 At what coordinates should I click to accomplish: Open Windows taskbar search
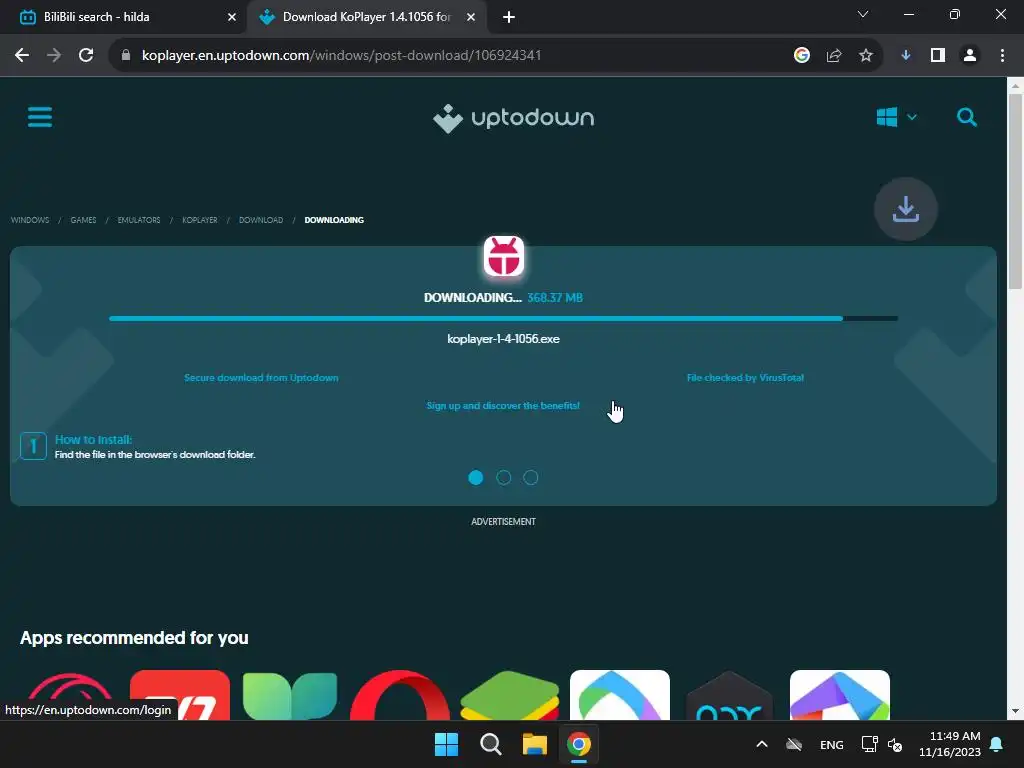pos(490,744)
